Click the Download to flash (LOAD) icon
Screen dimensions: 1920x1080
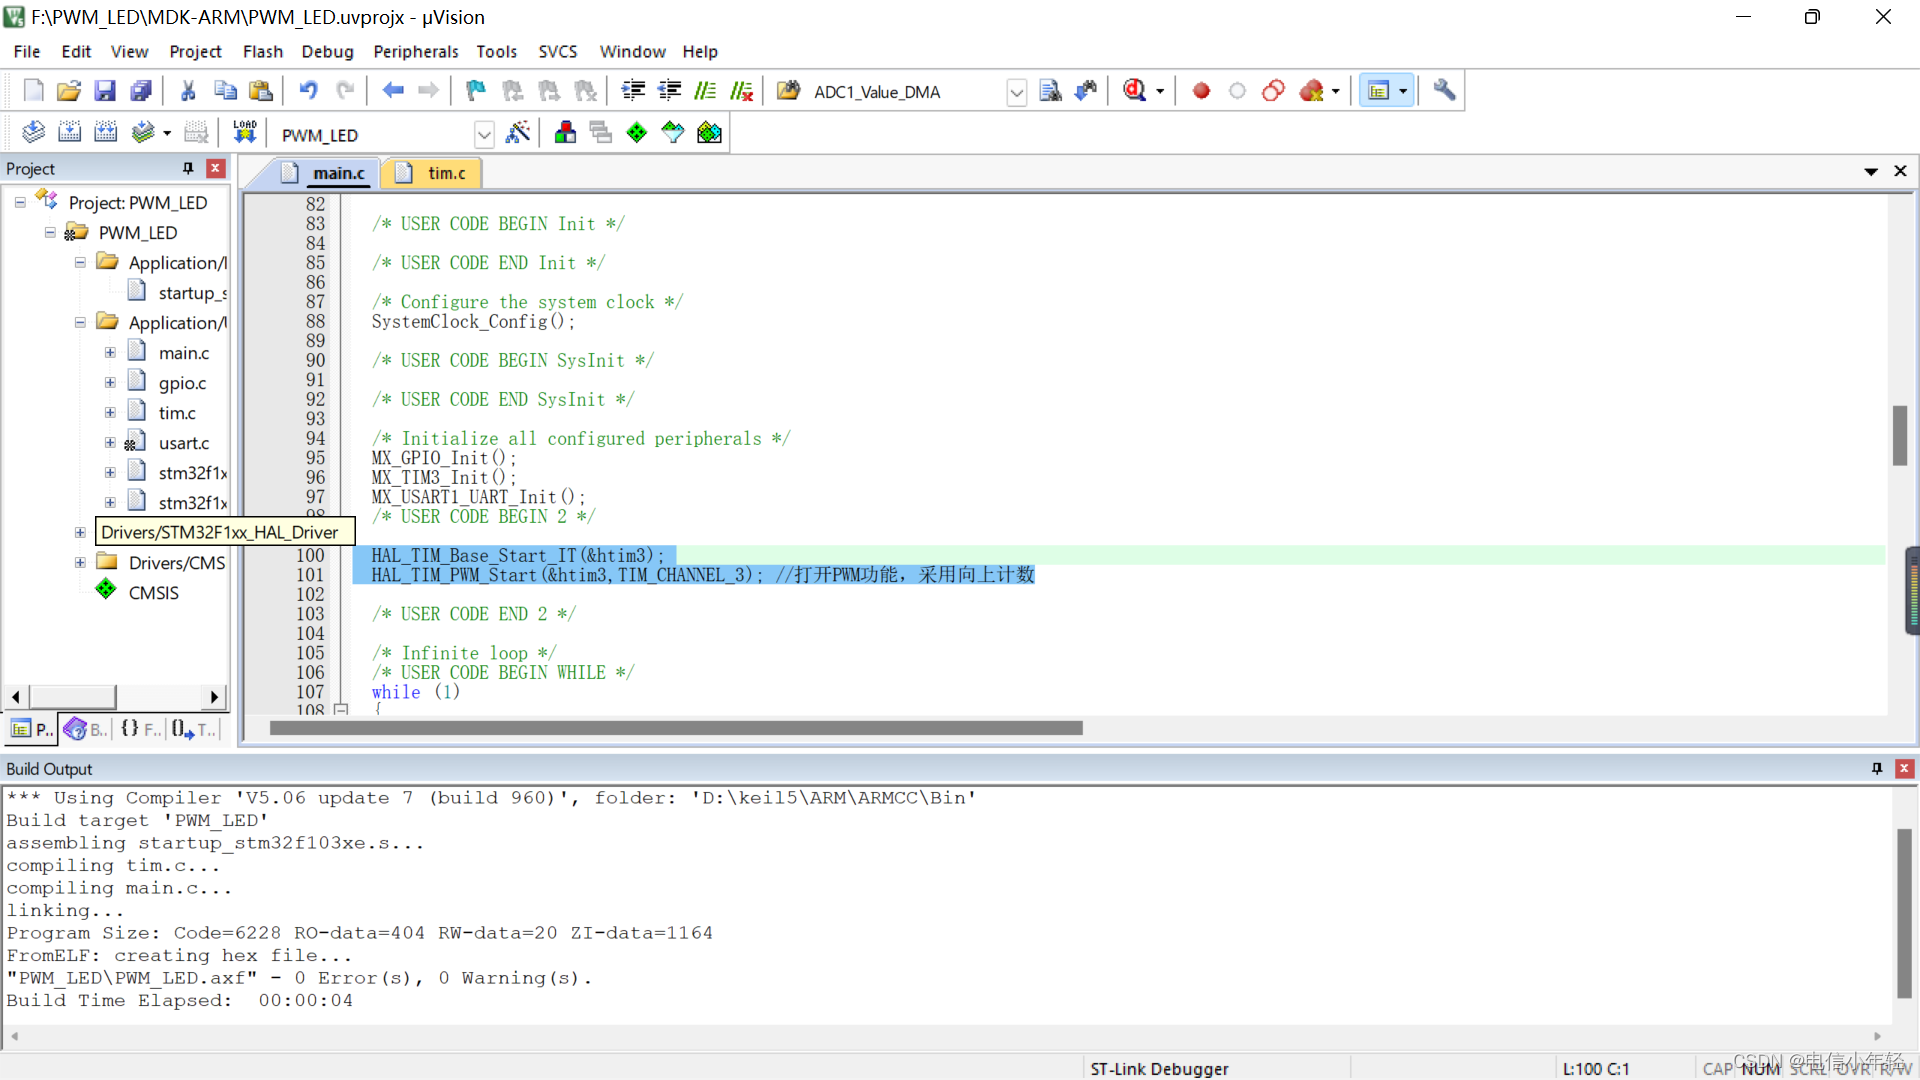(244, 133)
